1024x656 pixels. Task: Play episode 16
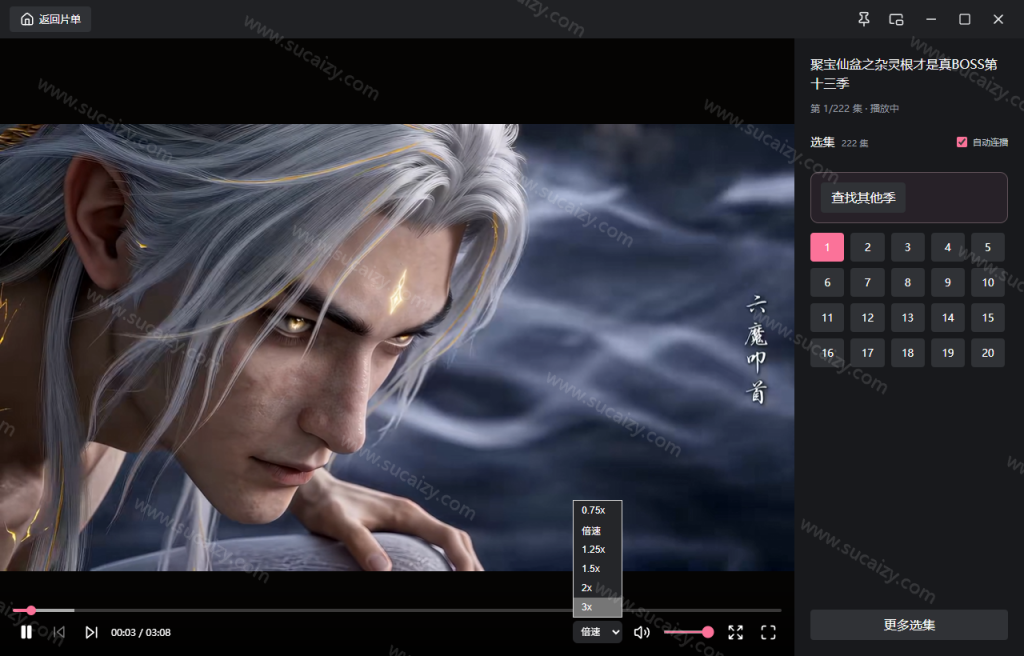[827, 353]
